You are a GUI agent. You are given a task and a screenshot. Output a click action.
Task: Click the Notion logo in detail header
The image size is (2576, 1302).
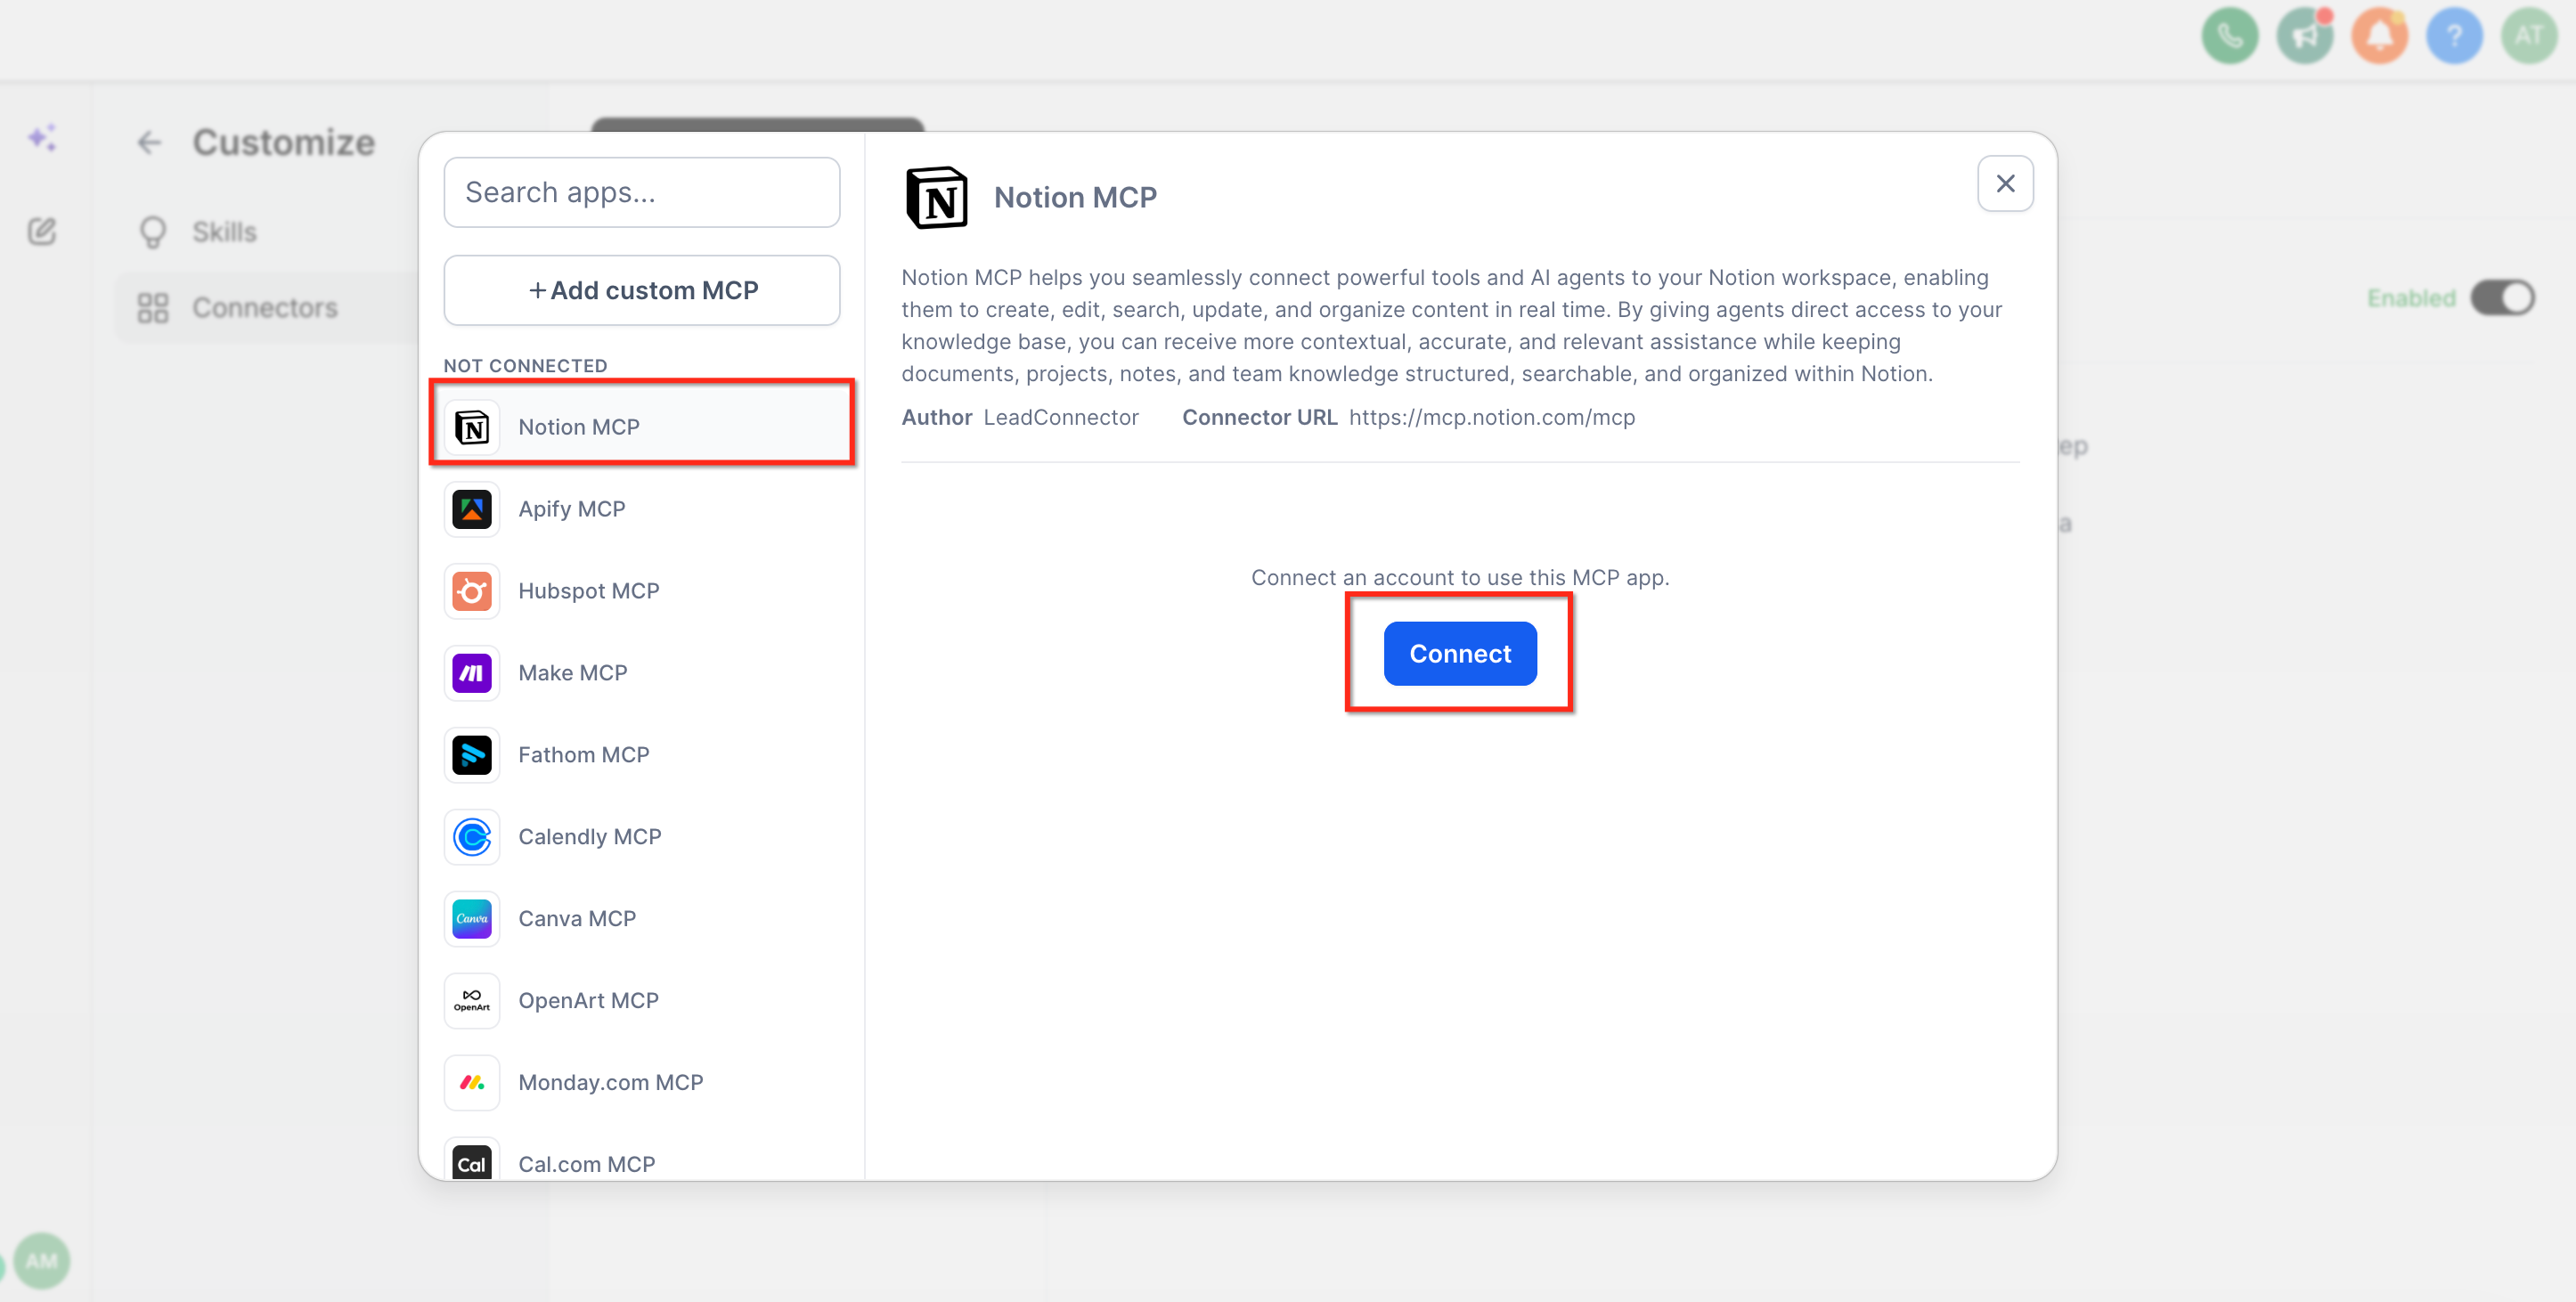[936, 197]
